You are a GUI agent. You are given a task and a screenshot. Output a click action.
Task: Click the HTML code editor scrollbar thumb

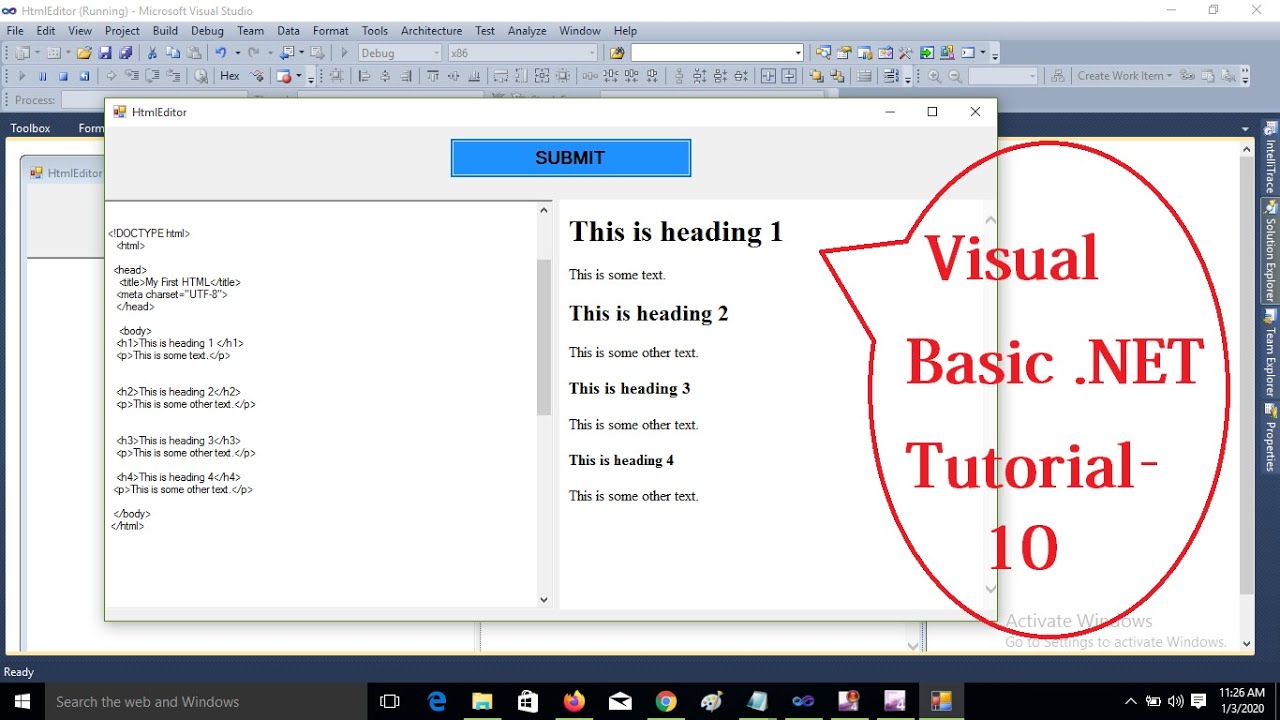tap(544, 337)
